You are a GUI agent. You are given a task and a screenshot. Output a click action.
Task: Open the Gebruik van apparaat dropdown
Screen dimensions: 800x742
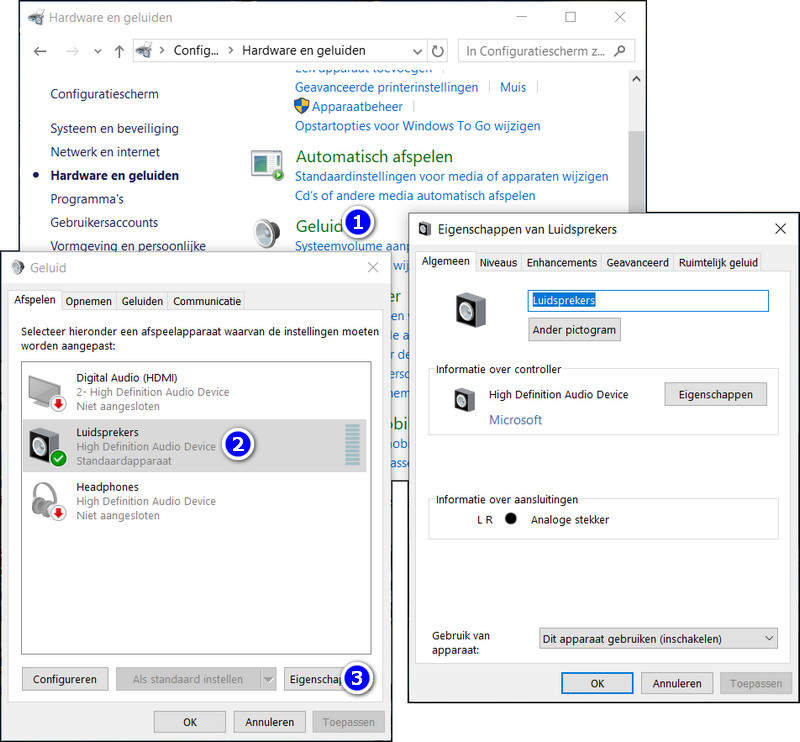[658, 638]
